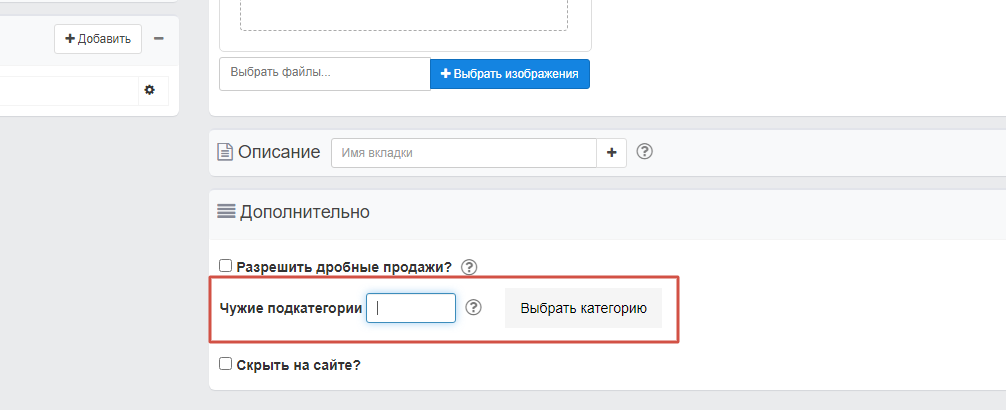Click the plus icon next to tab name field

(x=612, y=153)
